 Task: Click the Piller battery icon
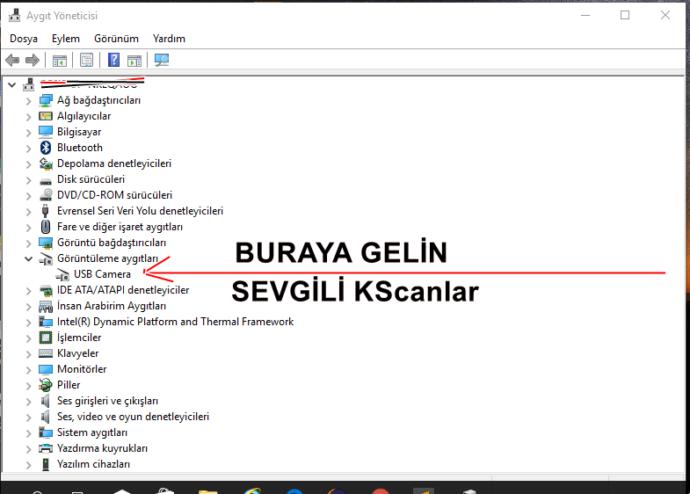click(x=45, y=385)
